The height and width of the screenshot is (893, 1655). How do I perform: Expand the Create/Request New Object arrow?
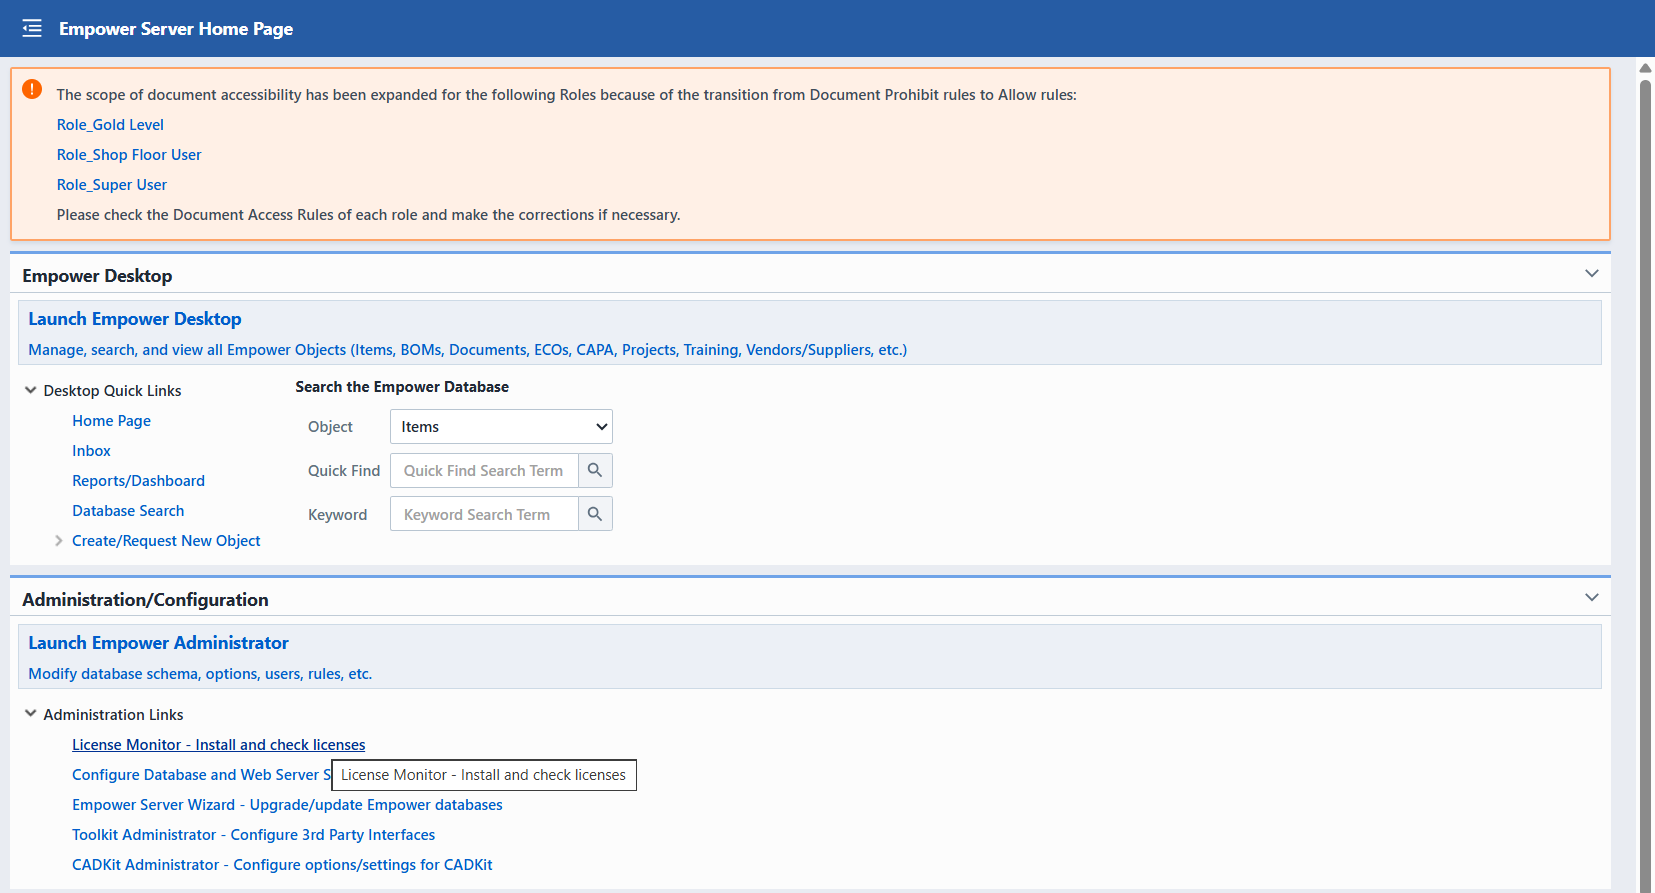[x=59, y=540]
